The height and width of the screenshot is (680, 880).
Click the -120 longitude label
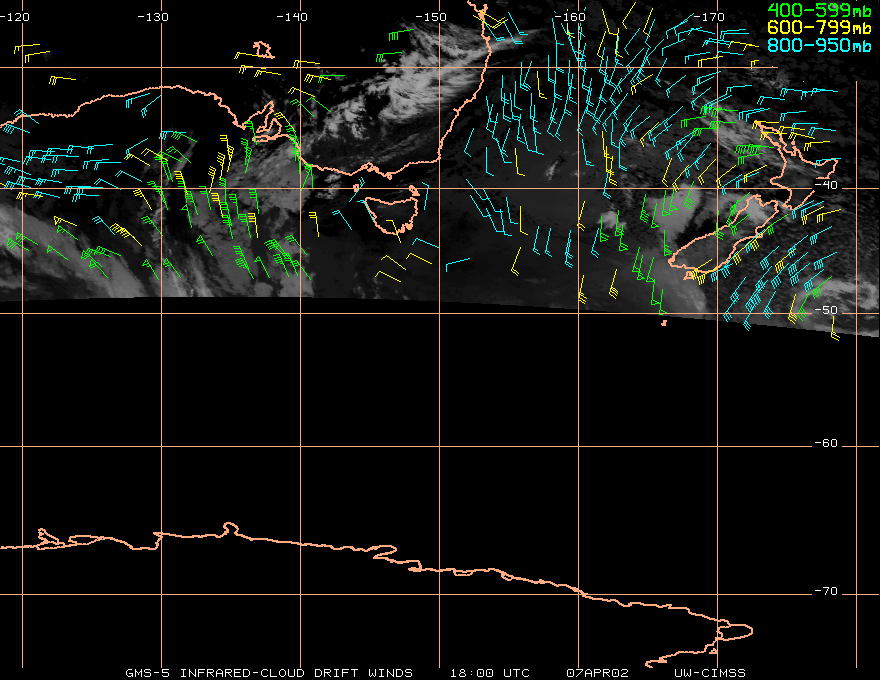click(15, 17)
